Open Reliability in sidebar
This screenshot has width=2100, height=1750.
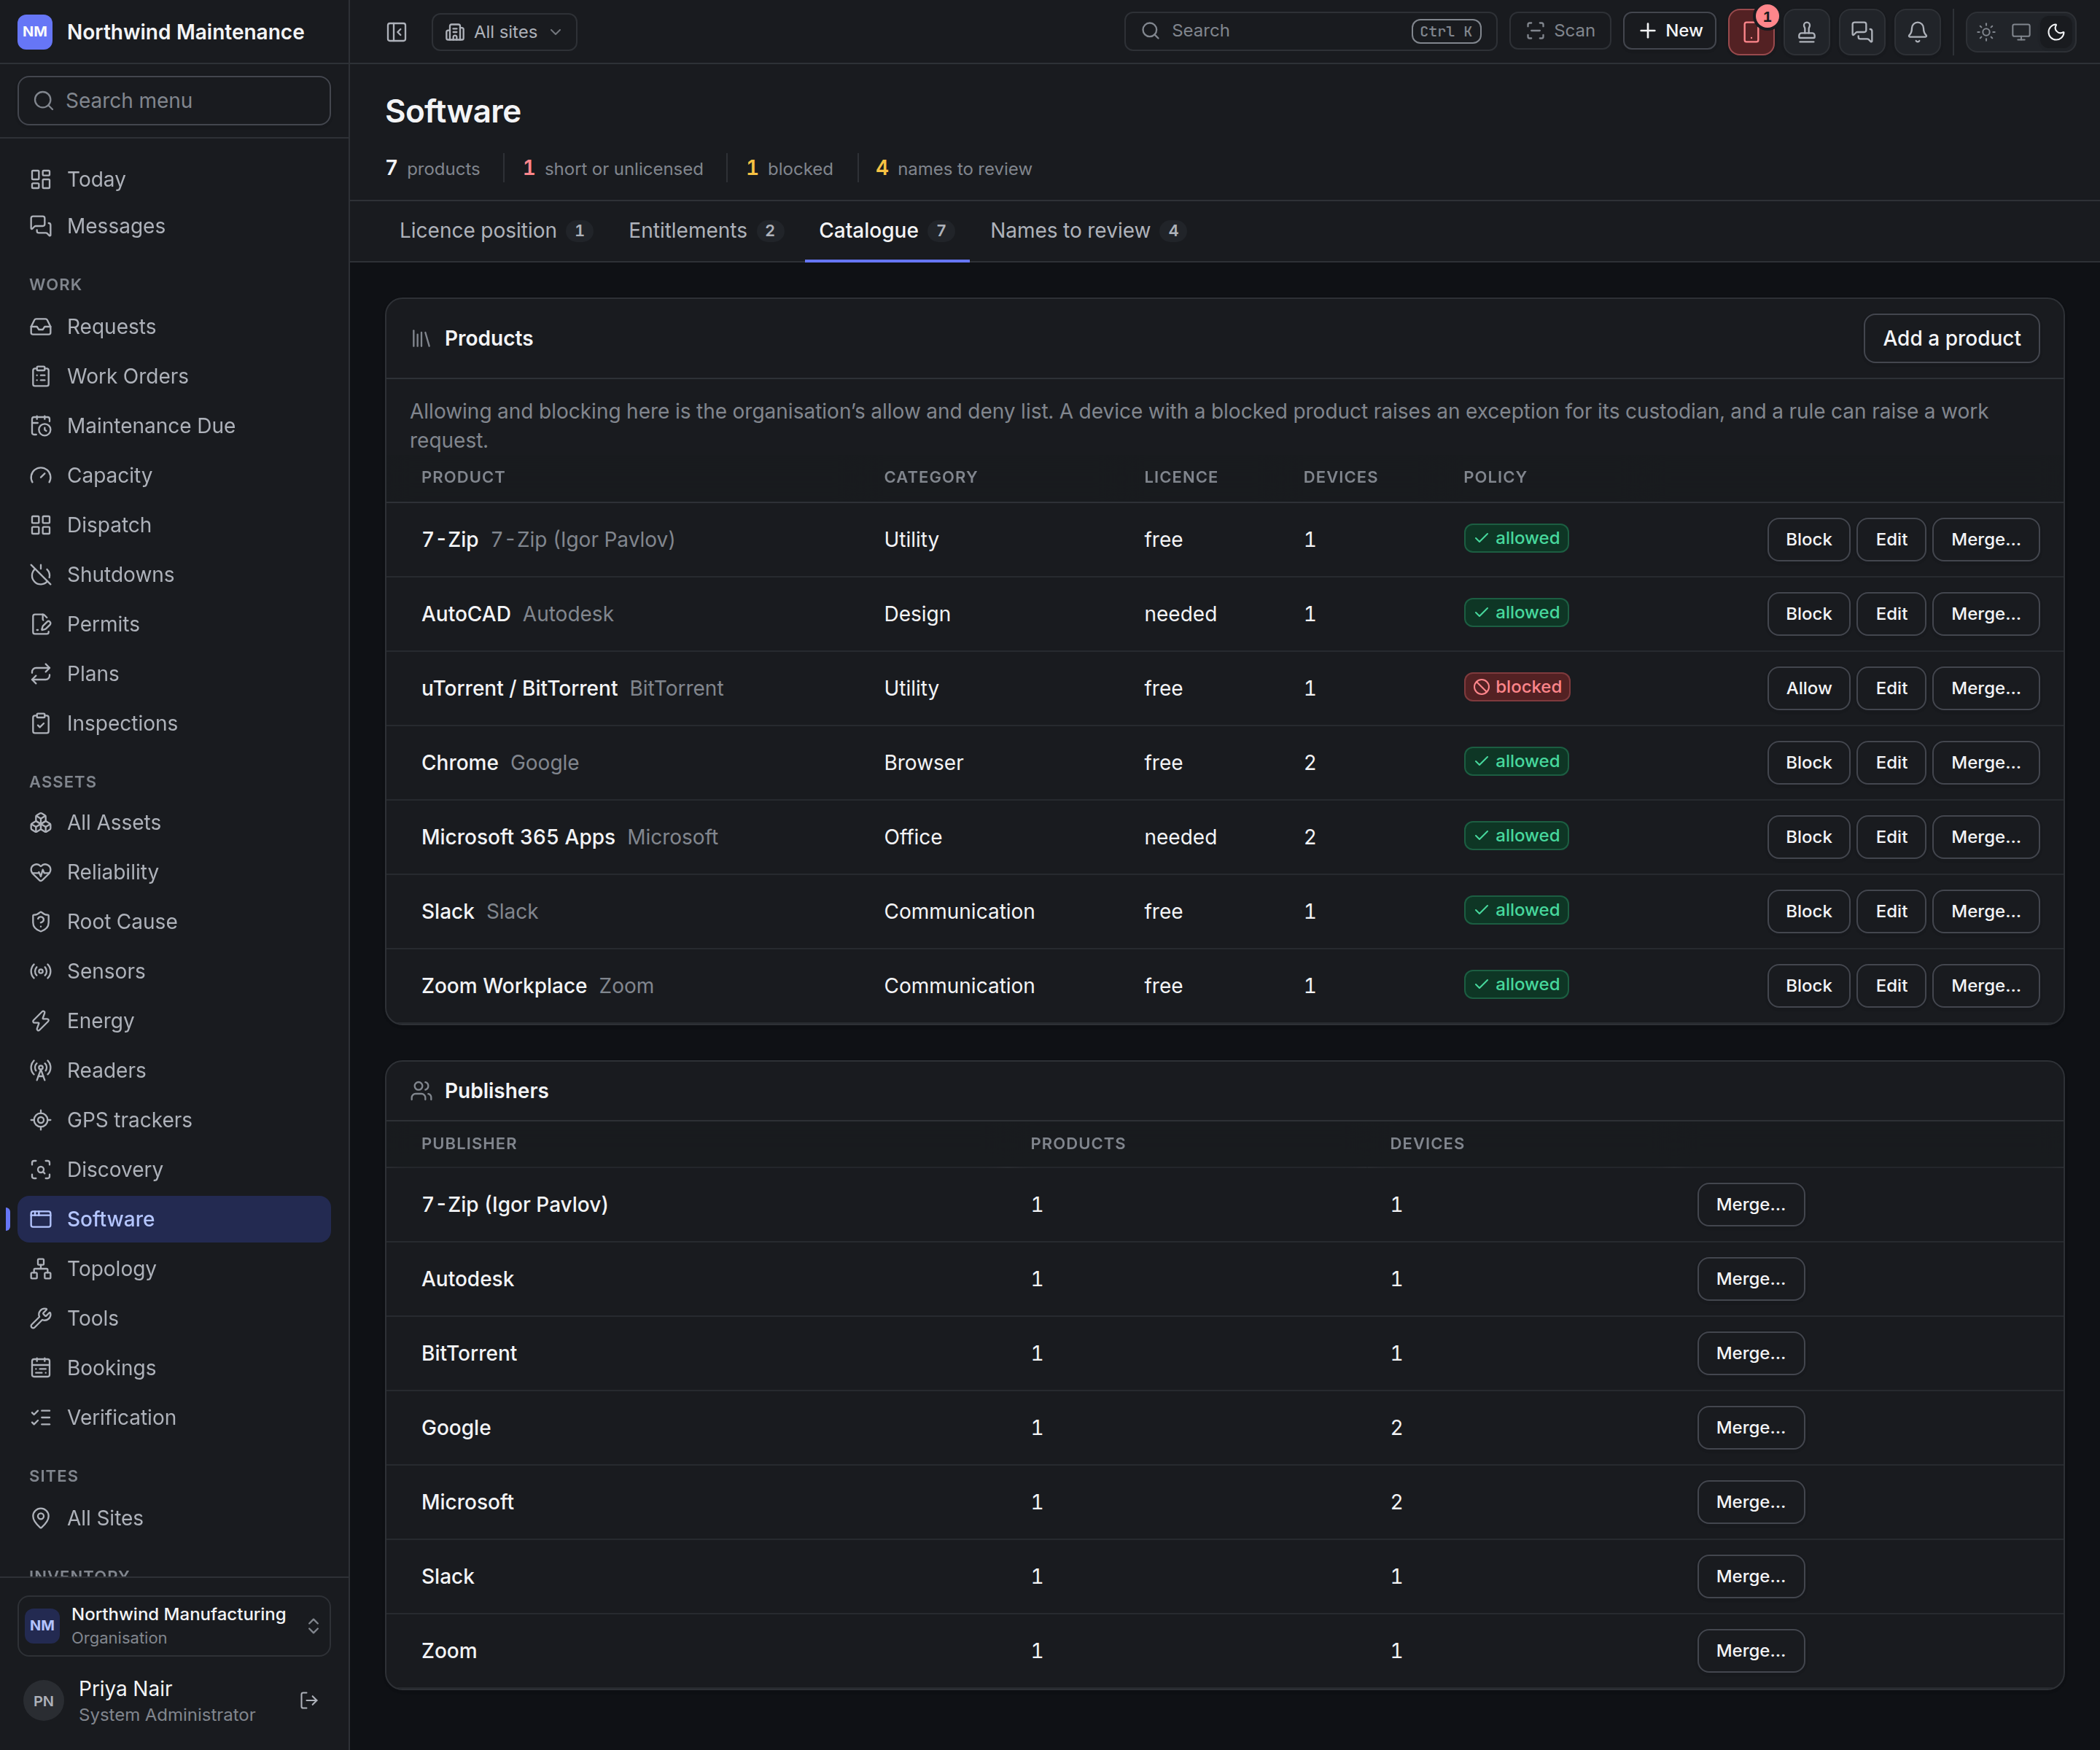(174, 872)
